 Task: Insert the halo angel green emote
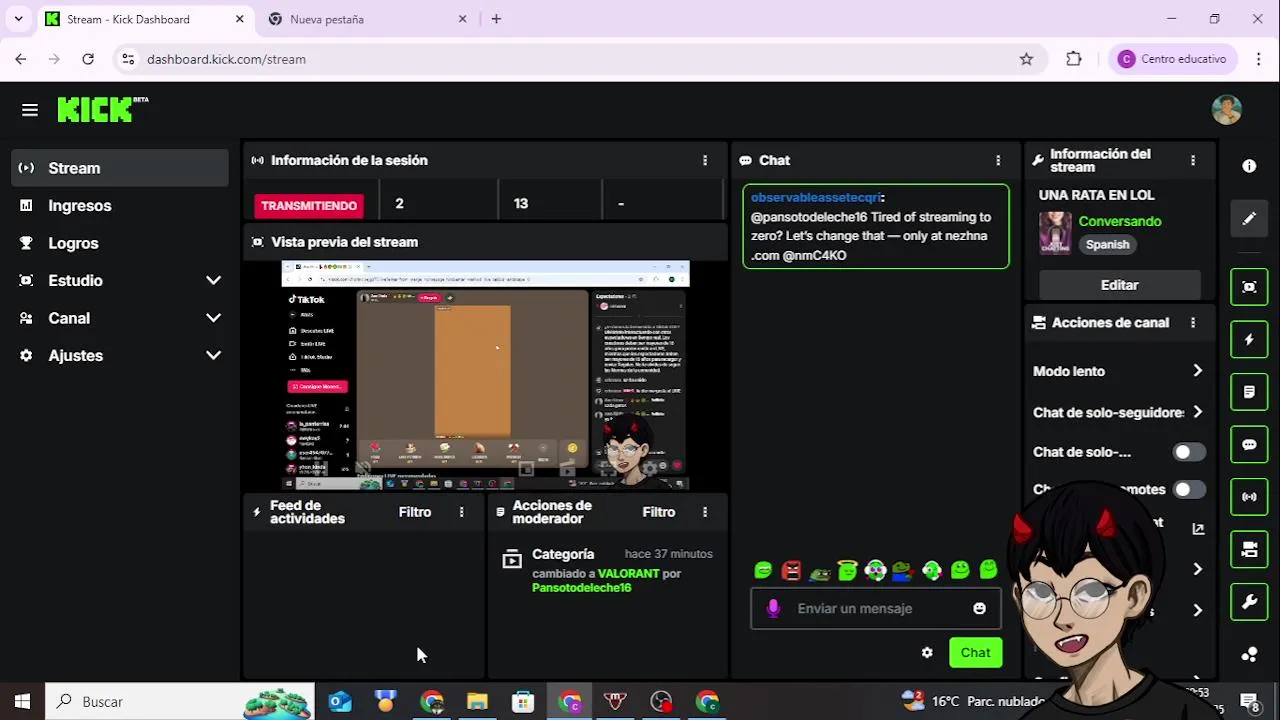(847, 570)
